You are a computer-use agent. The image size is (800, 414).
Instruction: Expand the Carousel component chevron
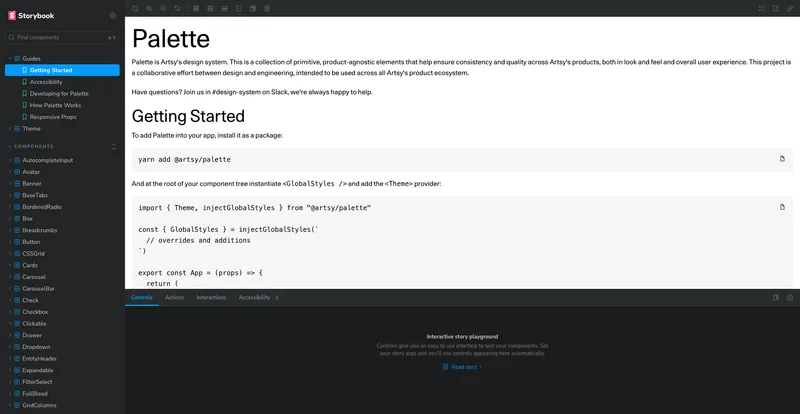pyautogui.click(x=10, y=277)
